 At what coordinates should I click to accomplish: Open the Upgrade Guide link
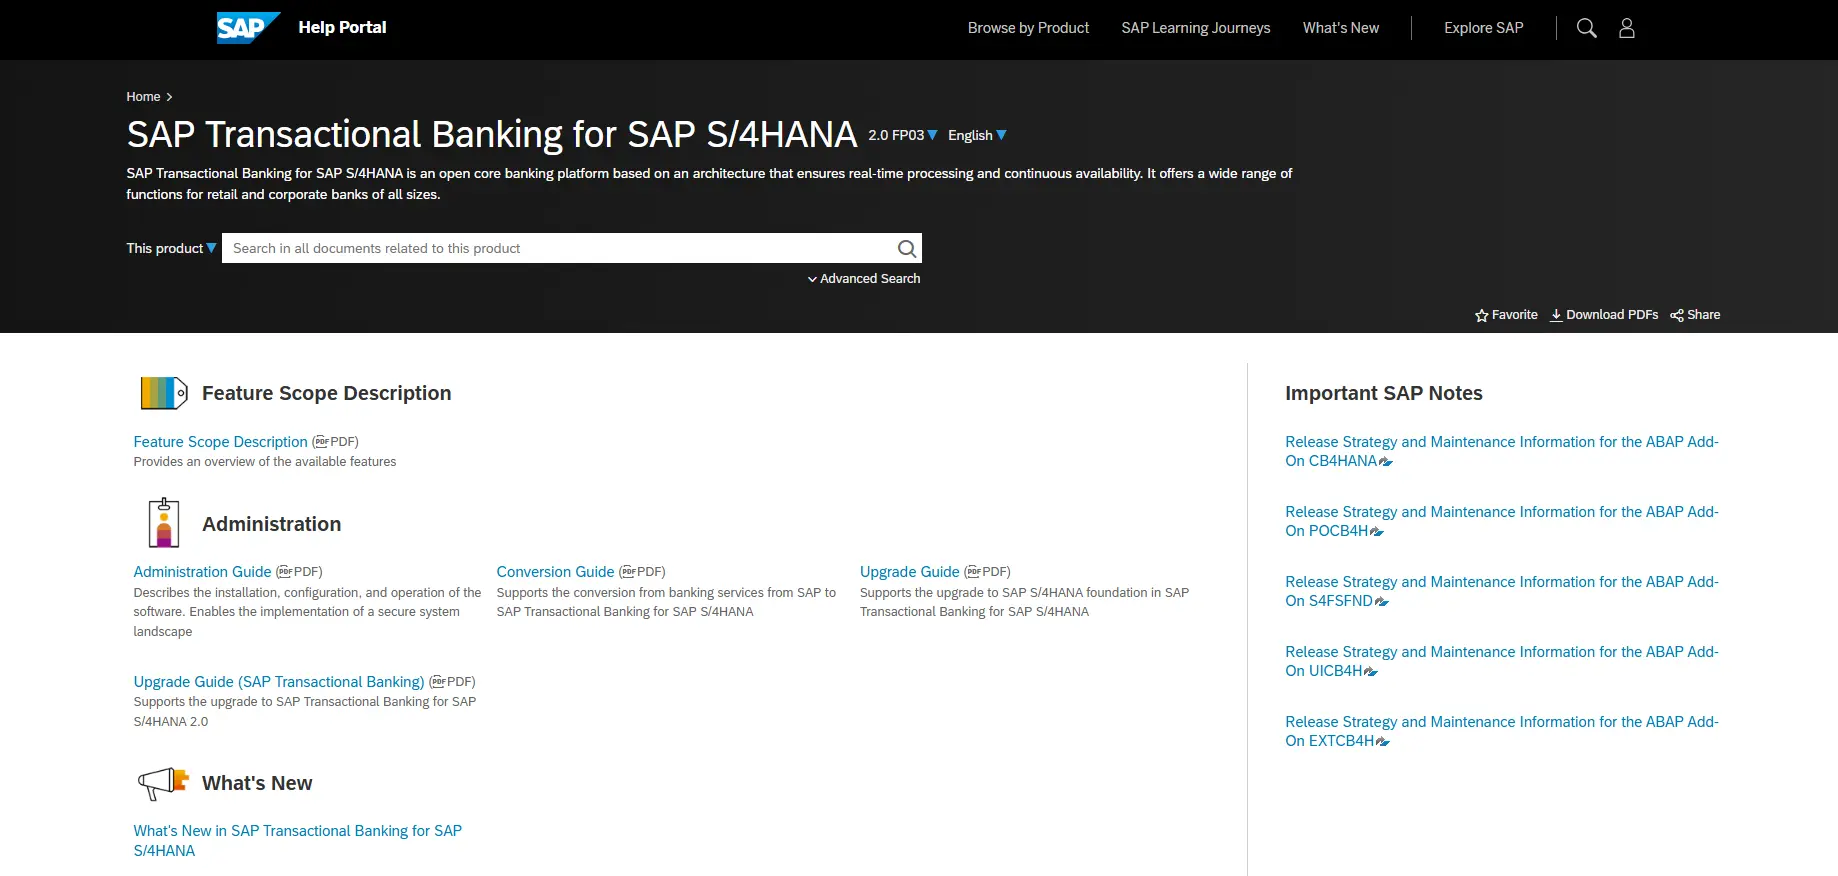[909, 572]
